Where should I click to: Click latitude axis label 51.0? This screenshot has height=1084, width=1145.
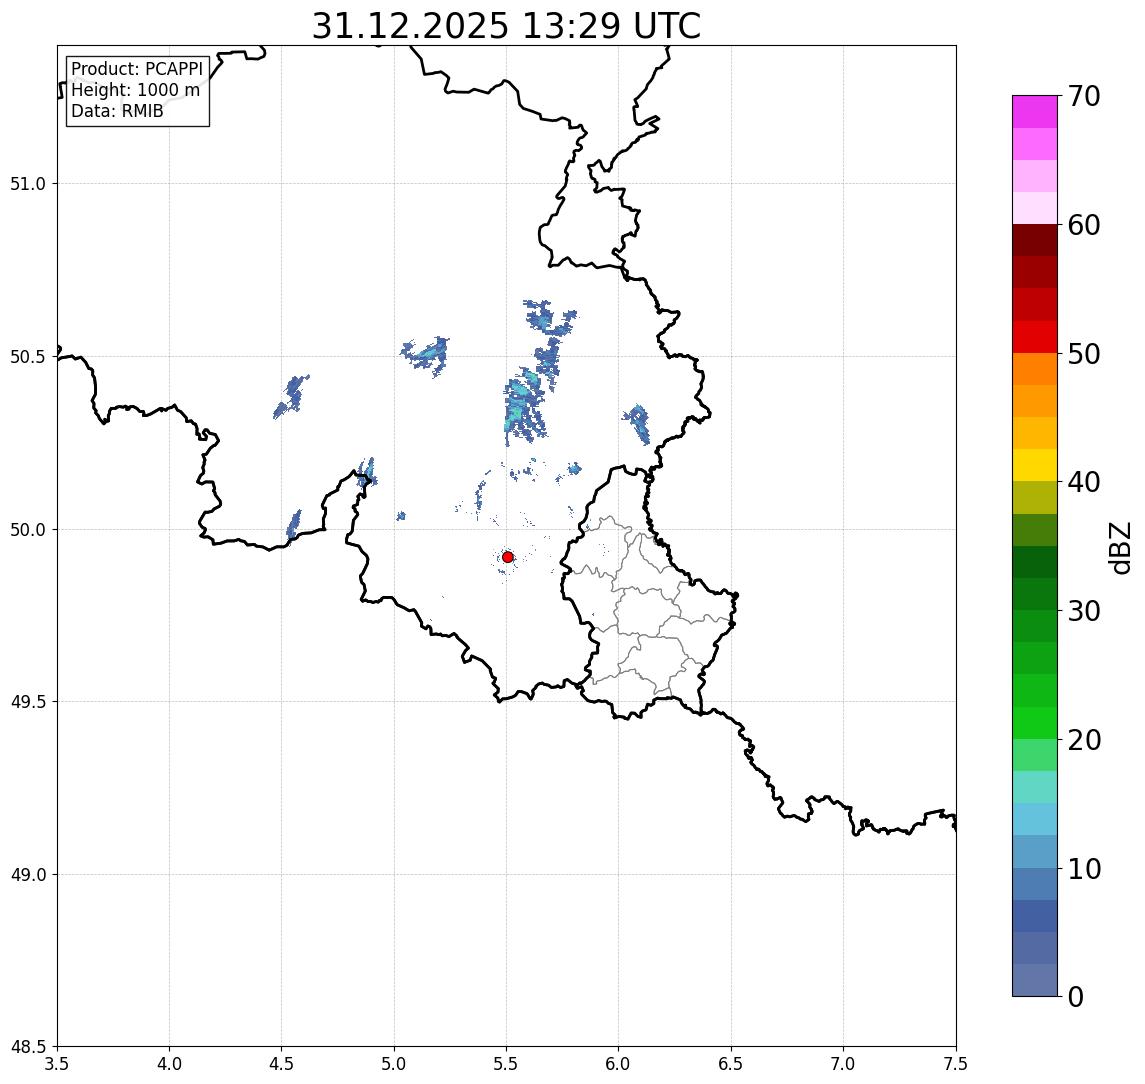[x=28, y=184]
